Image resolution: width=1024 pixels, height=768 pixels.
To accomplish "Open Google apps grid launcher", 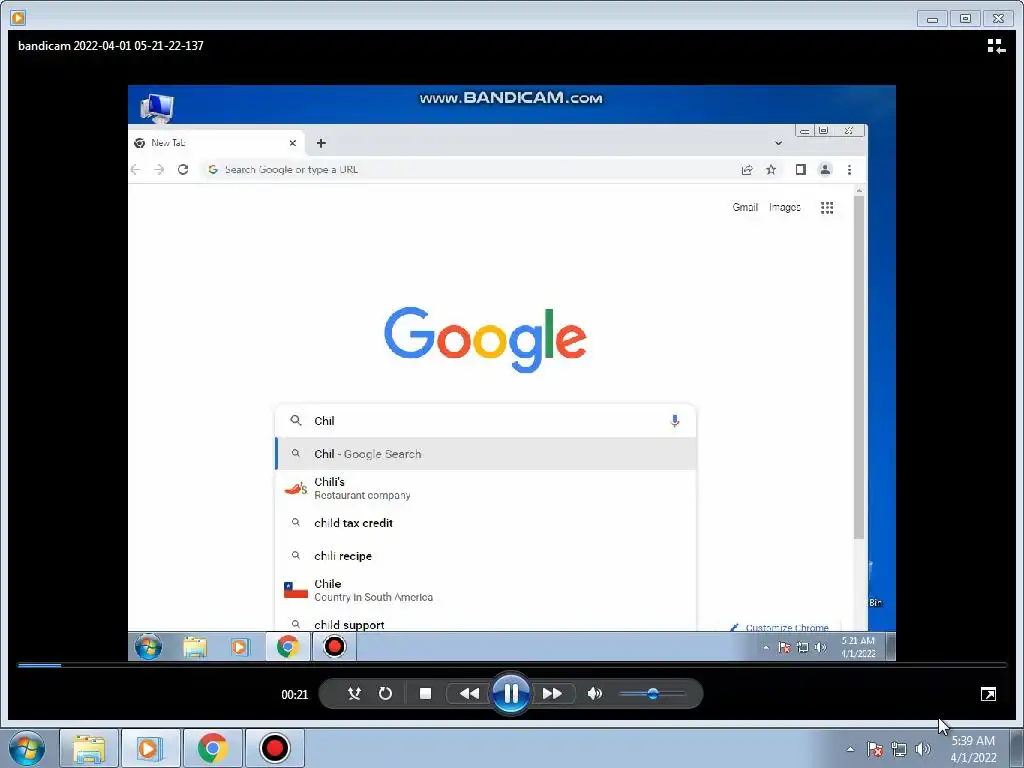I will click(x=827, y=207).
